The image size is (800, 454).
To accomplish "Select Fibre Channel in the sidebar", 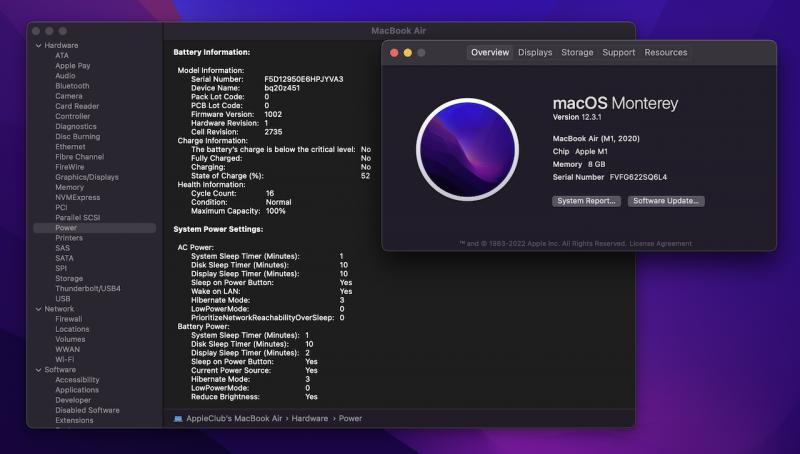I will [80, 157].
